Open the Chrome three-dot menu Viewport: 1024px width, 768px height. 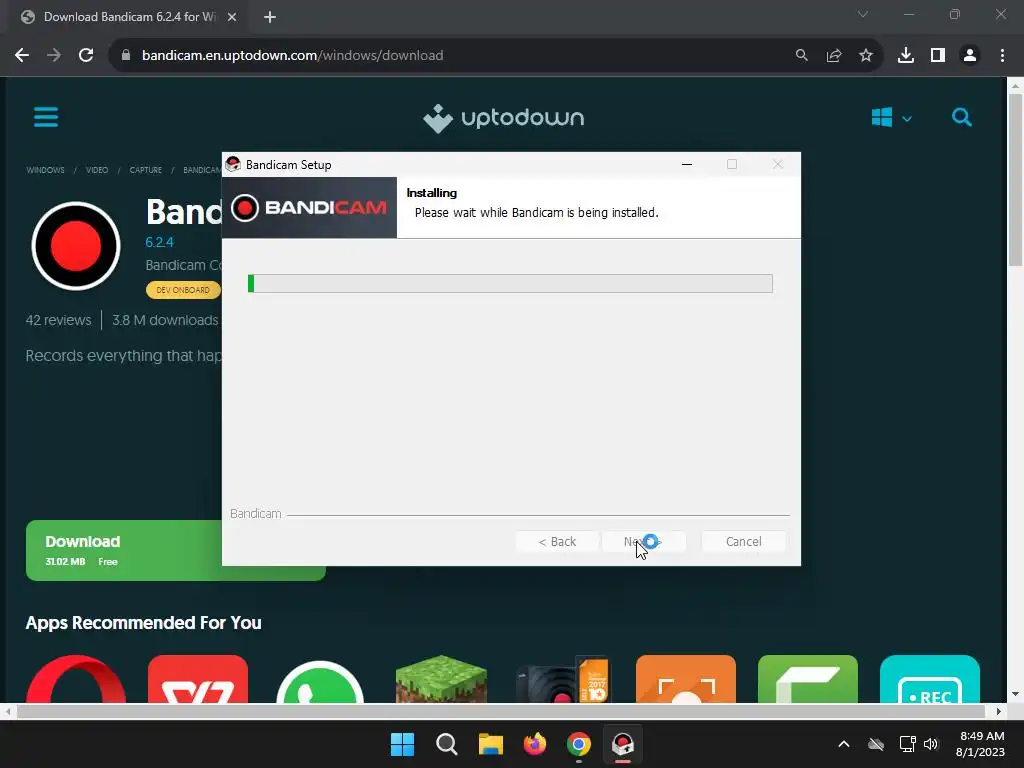point(1002,56)
